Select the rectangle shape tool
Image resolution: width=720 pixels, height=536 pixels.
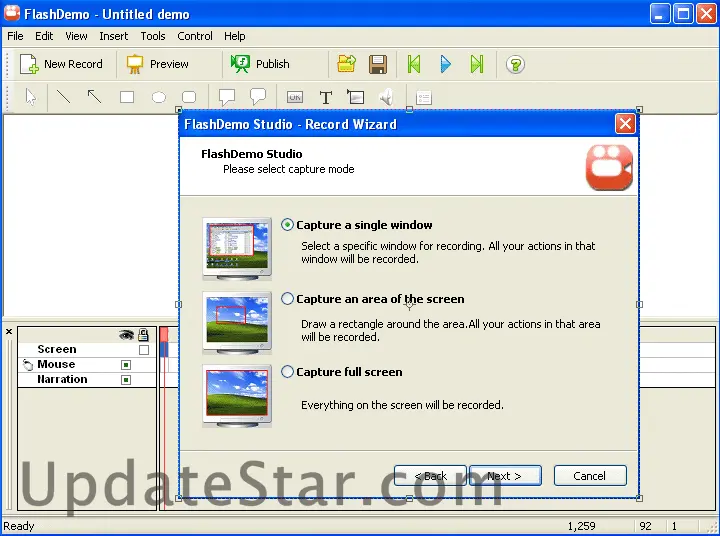[127, 97]
